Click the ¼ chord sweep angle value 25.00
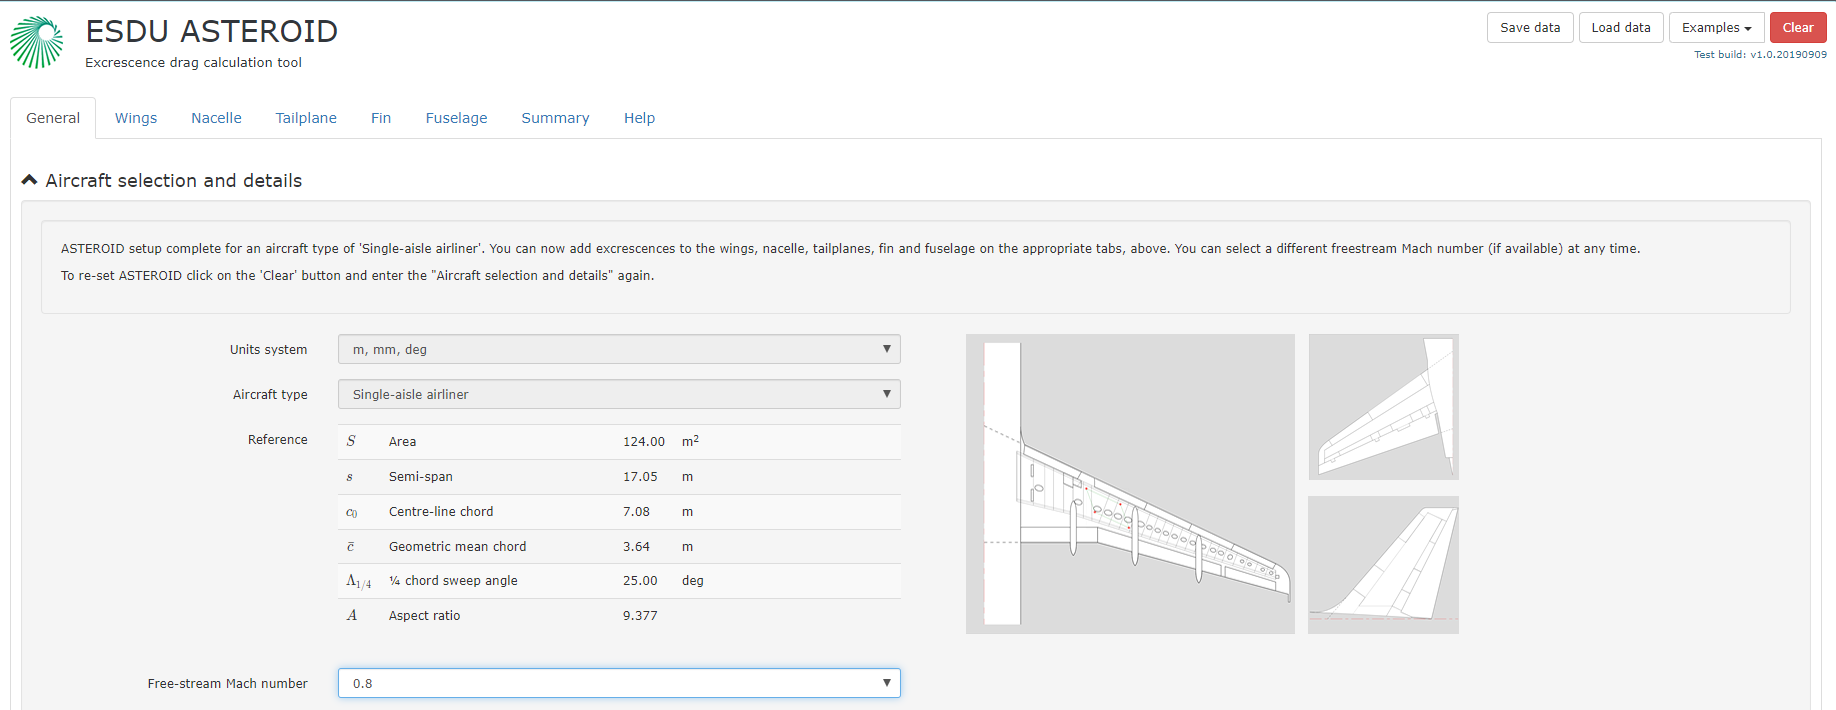Viewport: 1836px width, 710px height. (640, 581)
